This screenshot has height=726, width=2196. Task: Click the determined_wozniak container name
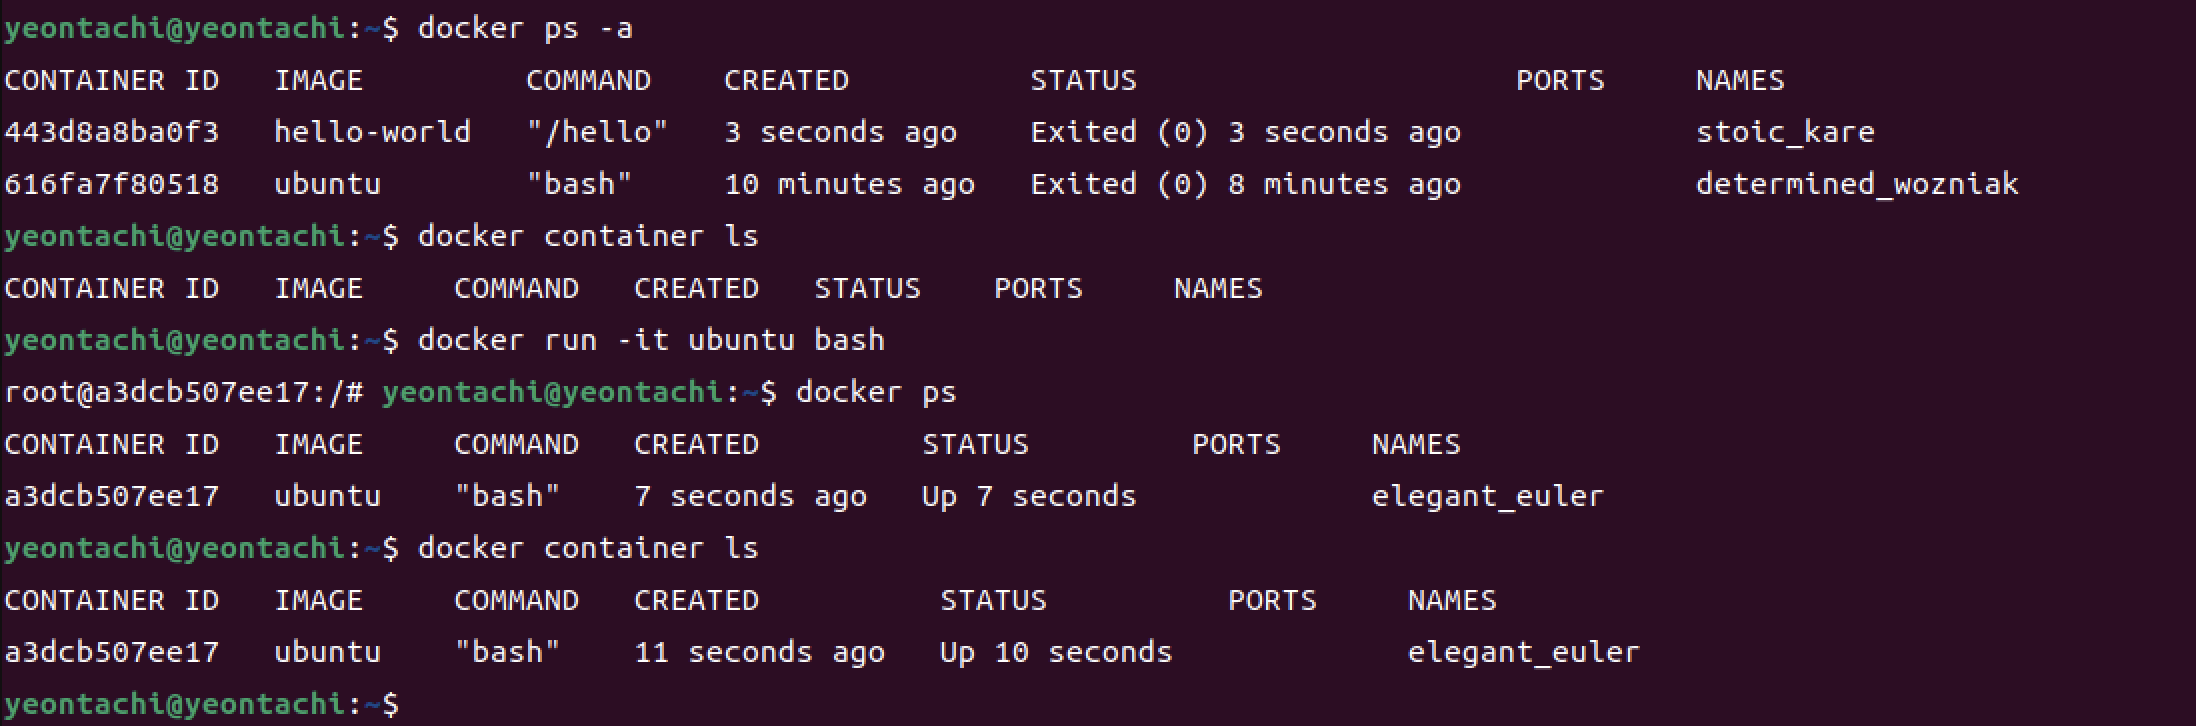tap(1857, 184)
